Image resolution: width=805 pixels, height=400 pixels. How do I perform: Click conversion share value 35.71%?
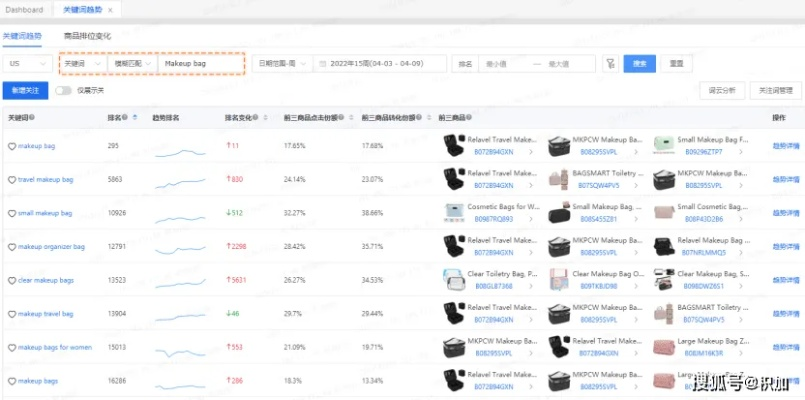click(372, 246)
